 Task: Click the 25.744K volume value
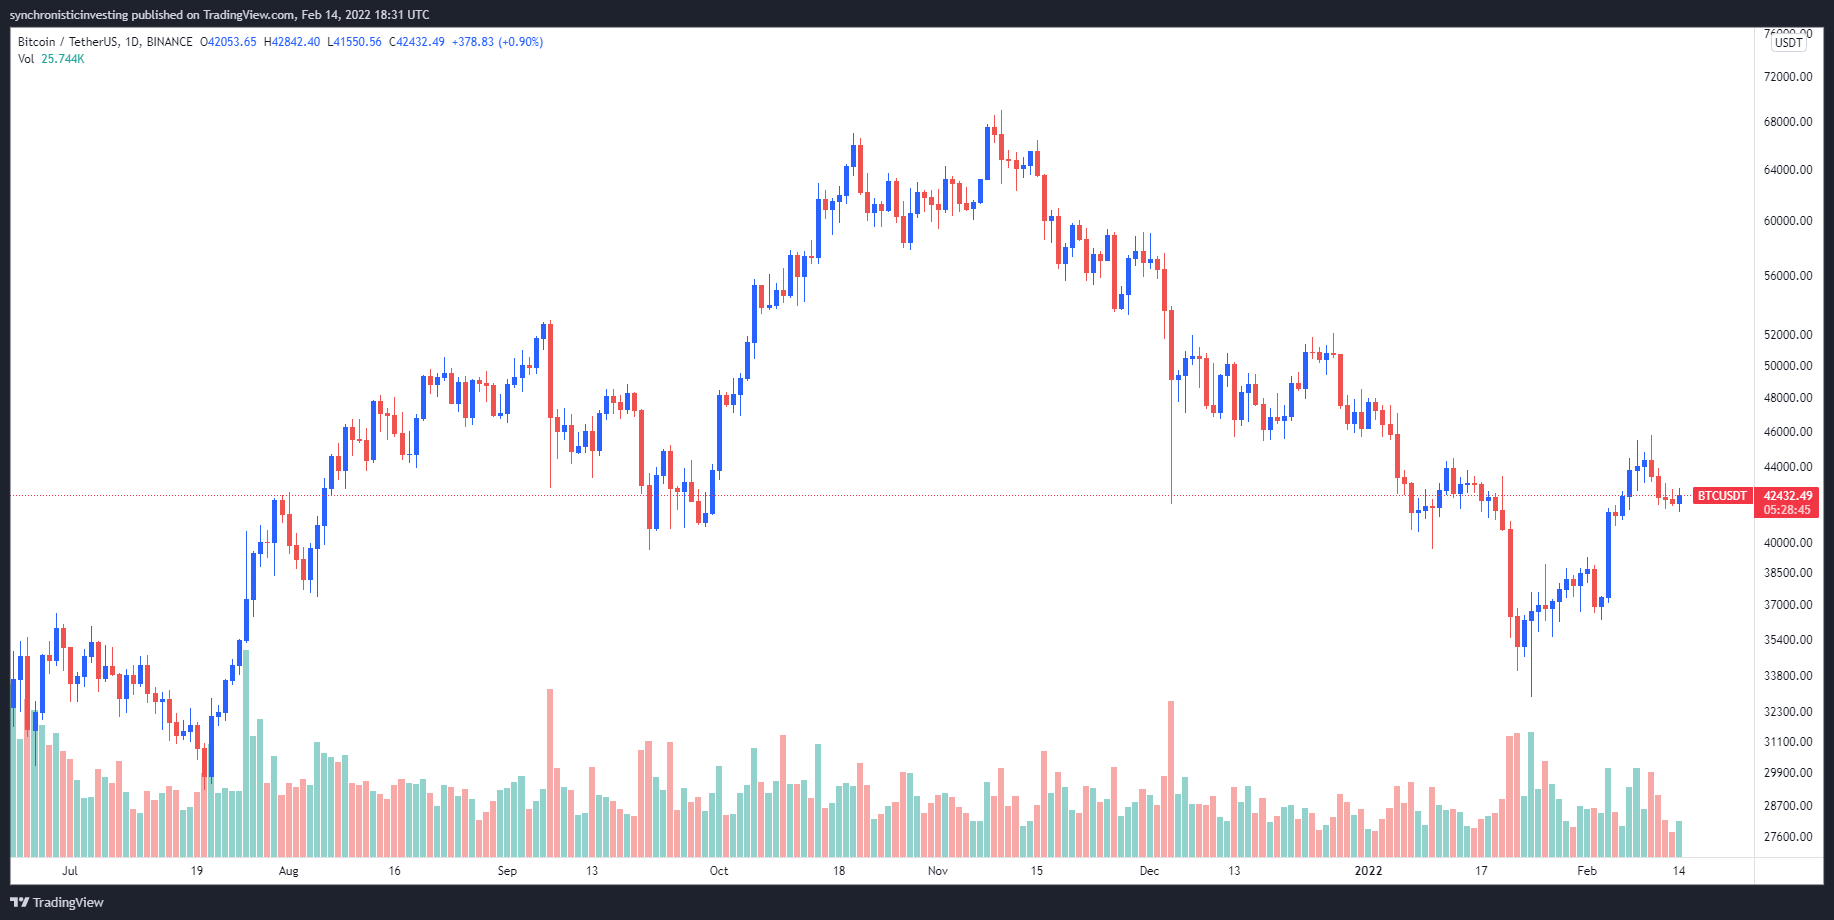click(63, 59)
